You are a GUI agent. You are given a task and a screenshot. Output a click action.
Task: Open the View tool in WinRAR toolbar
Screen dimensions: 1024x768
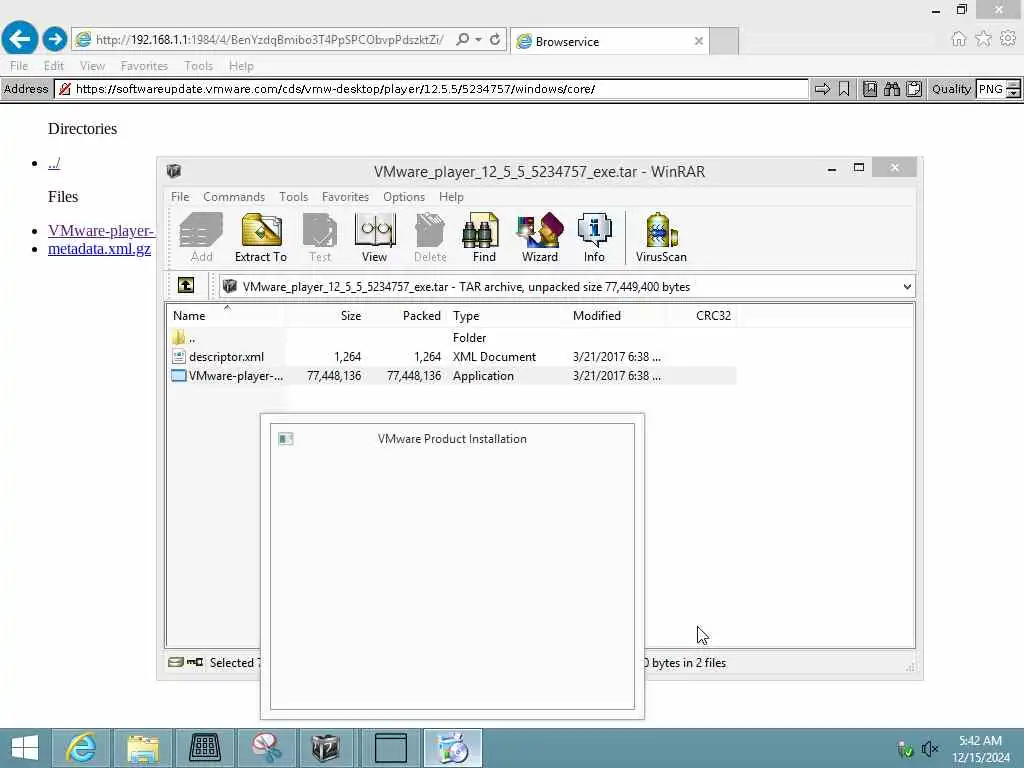[375, 237]
